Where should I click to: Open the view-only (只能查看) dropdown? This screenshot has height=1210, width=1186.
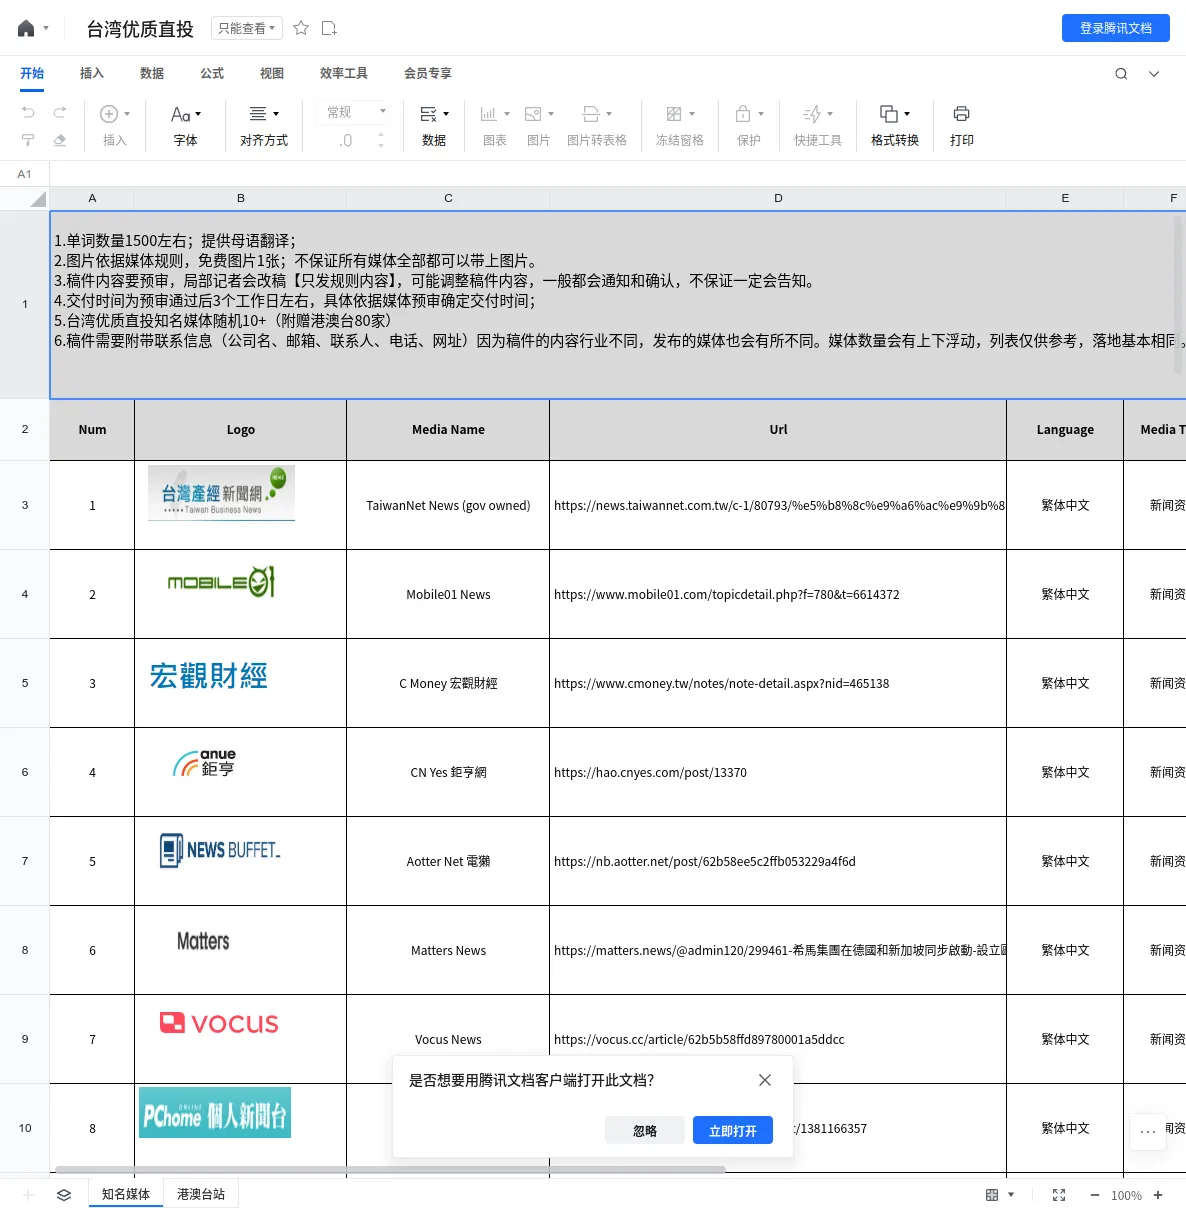click(x=246, y=28)
